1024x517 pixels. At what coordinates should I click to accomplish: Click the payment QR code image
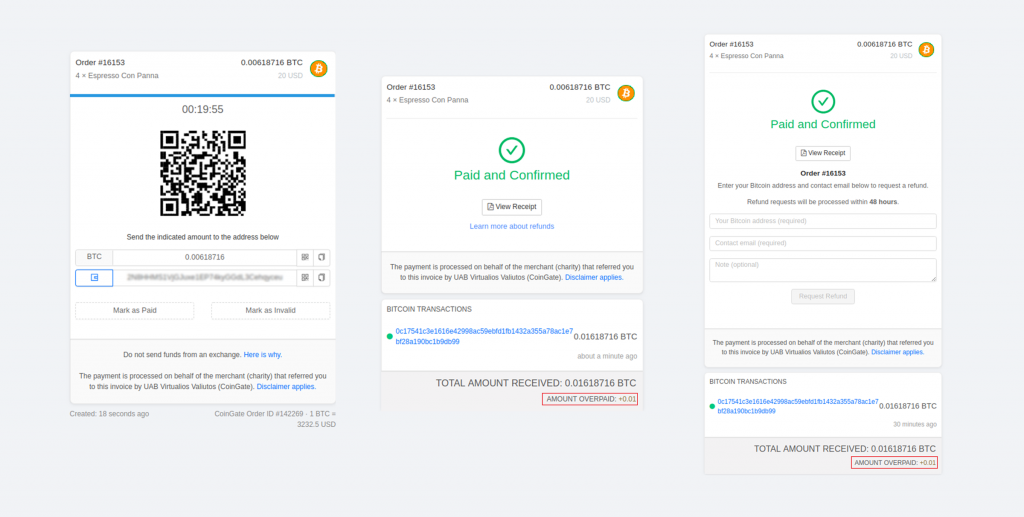203,173
